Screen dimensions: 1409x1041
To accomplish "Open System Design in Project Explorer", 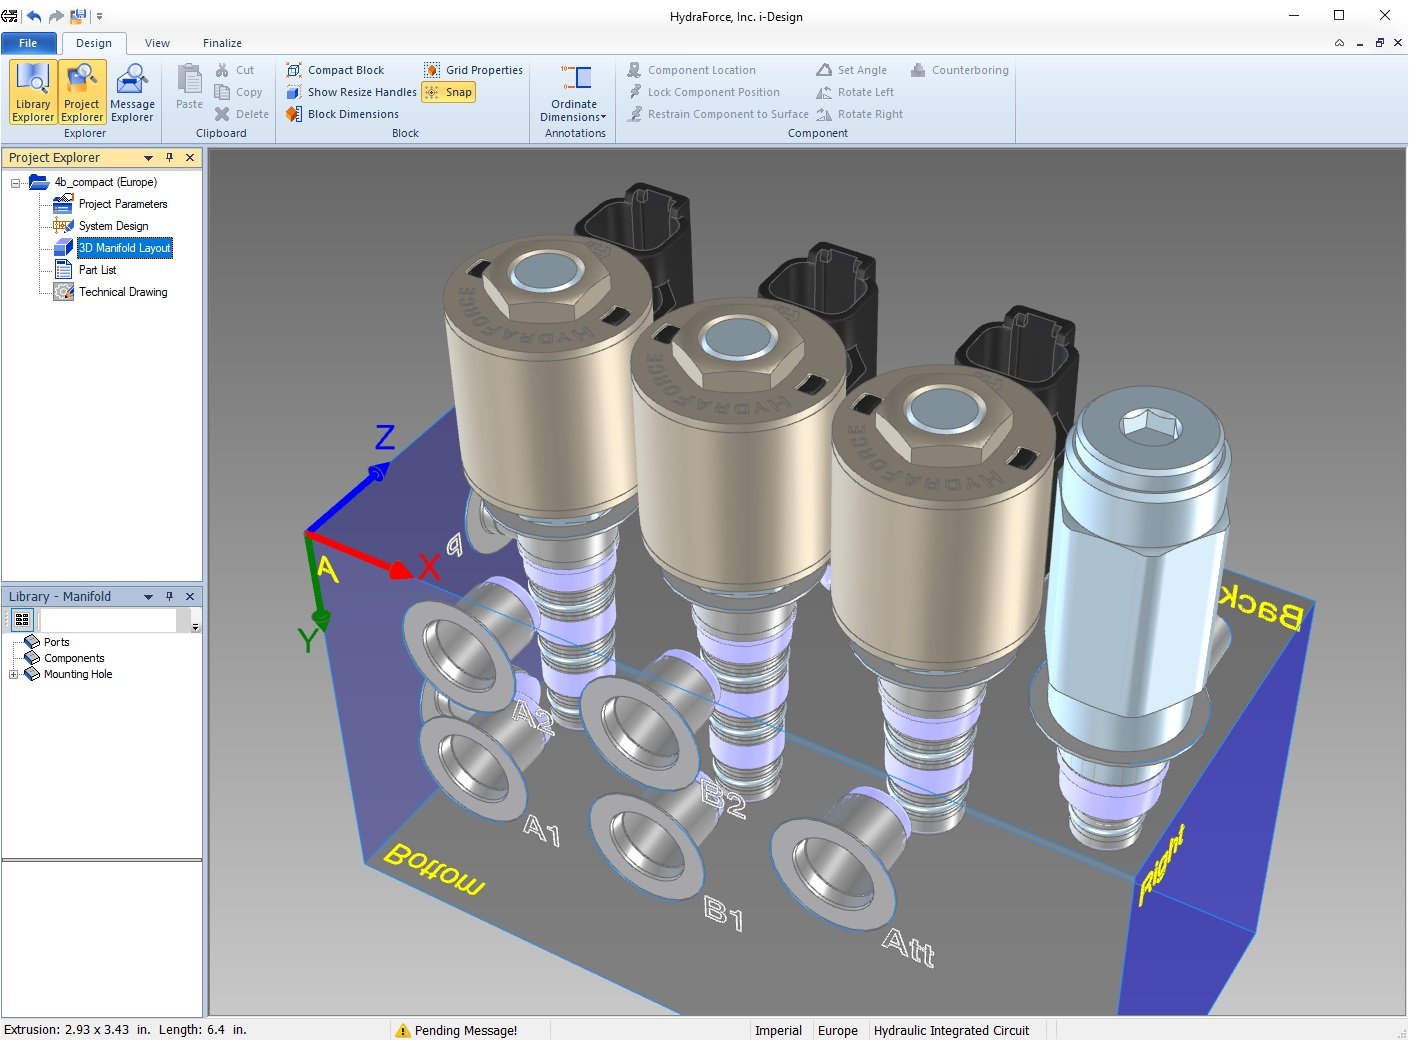I will tap(113, 226).
